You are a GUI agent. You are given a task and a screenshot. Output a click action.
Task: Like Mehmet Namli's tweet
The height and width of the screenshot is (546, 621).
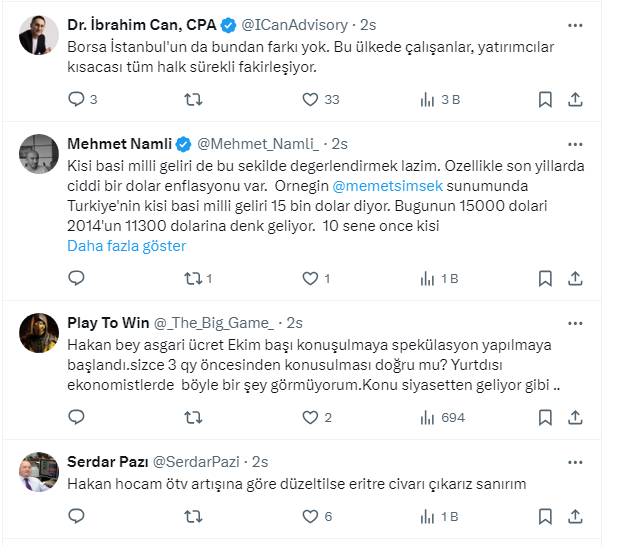click(310, 279)
